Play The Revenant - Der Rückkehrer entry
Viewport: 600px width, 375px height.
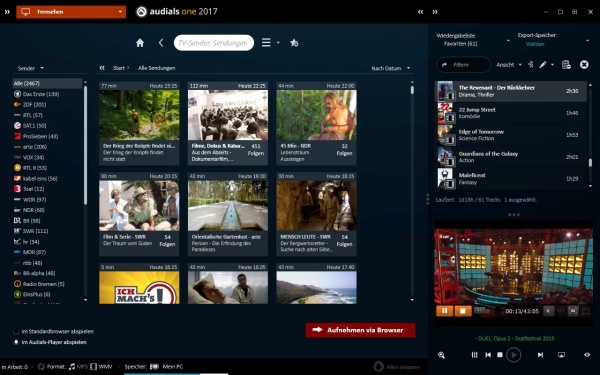click(x=510, y=91)
